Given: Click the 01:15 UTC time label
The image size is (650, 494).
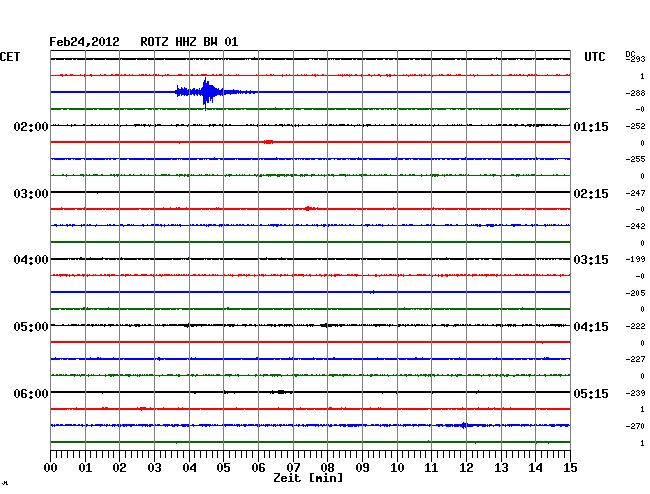Looking at the screenshot, I should pyautogui.click(x=591, y=126).
